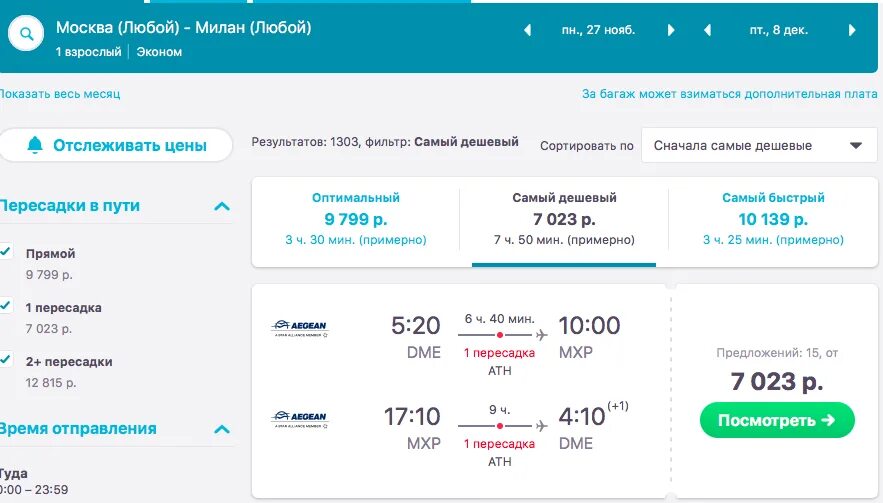Select the Самый быстрый tab

pyautogui.click(x=773, y=219)
